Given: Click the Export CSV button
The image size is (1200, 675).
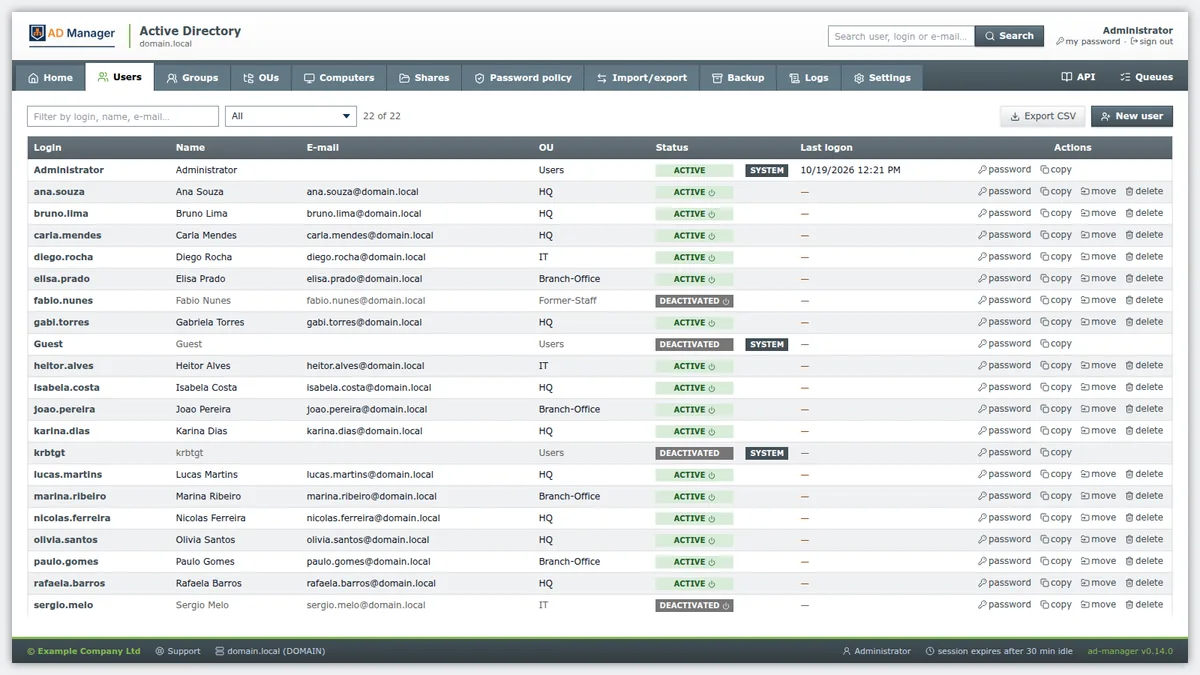Looking at the screenshot, I should [x=1043, y=116].
